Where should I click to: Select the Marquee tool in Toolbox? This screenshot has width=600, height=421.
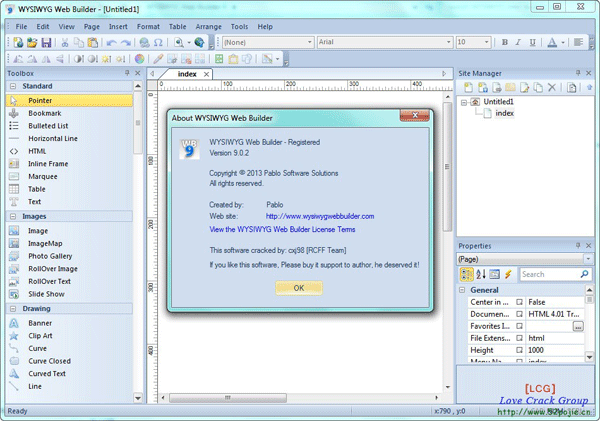[43, 176]
